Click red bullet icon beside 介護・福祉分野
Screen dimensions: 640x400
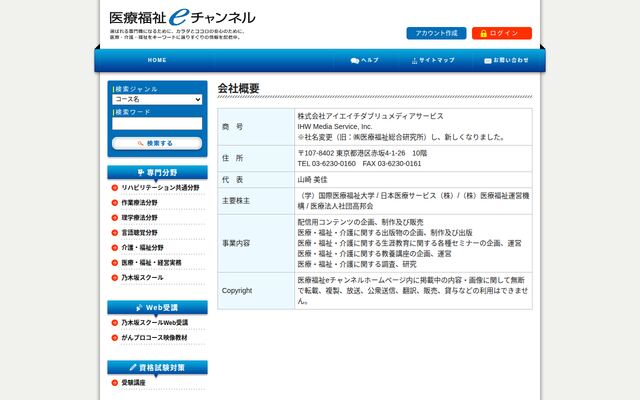pyautogui.click(x=115, y=248)
